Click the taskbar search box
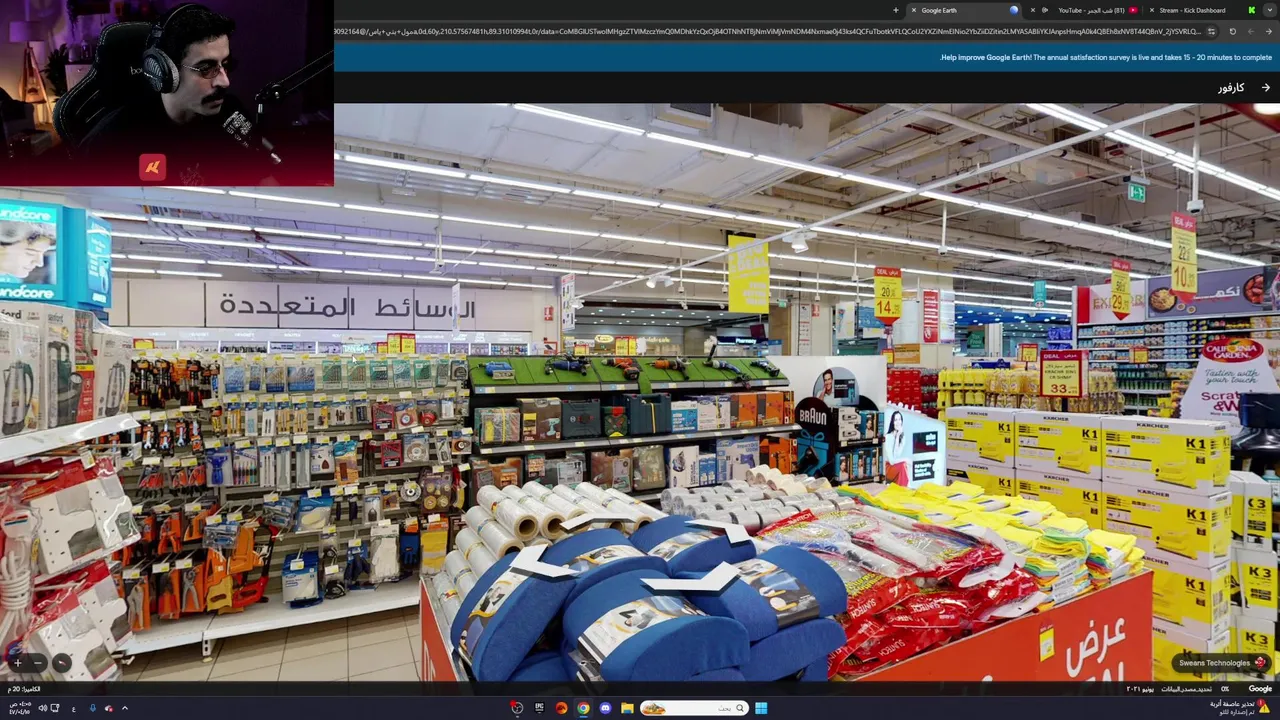Image resolution: width=1280 pixels, height=720 pixels. coord(694,708)
